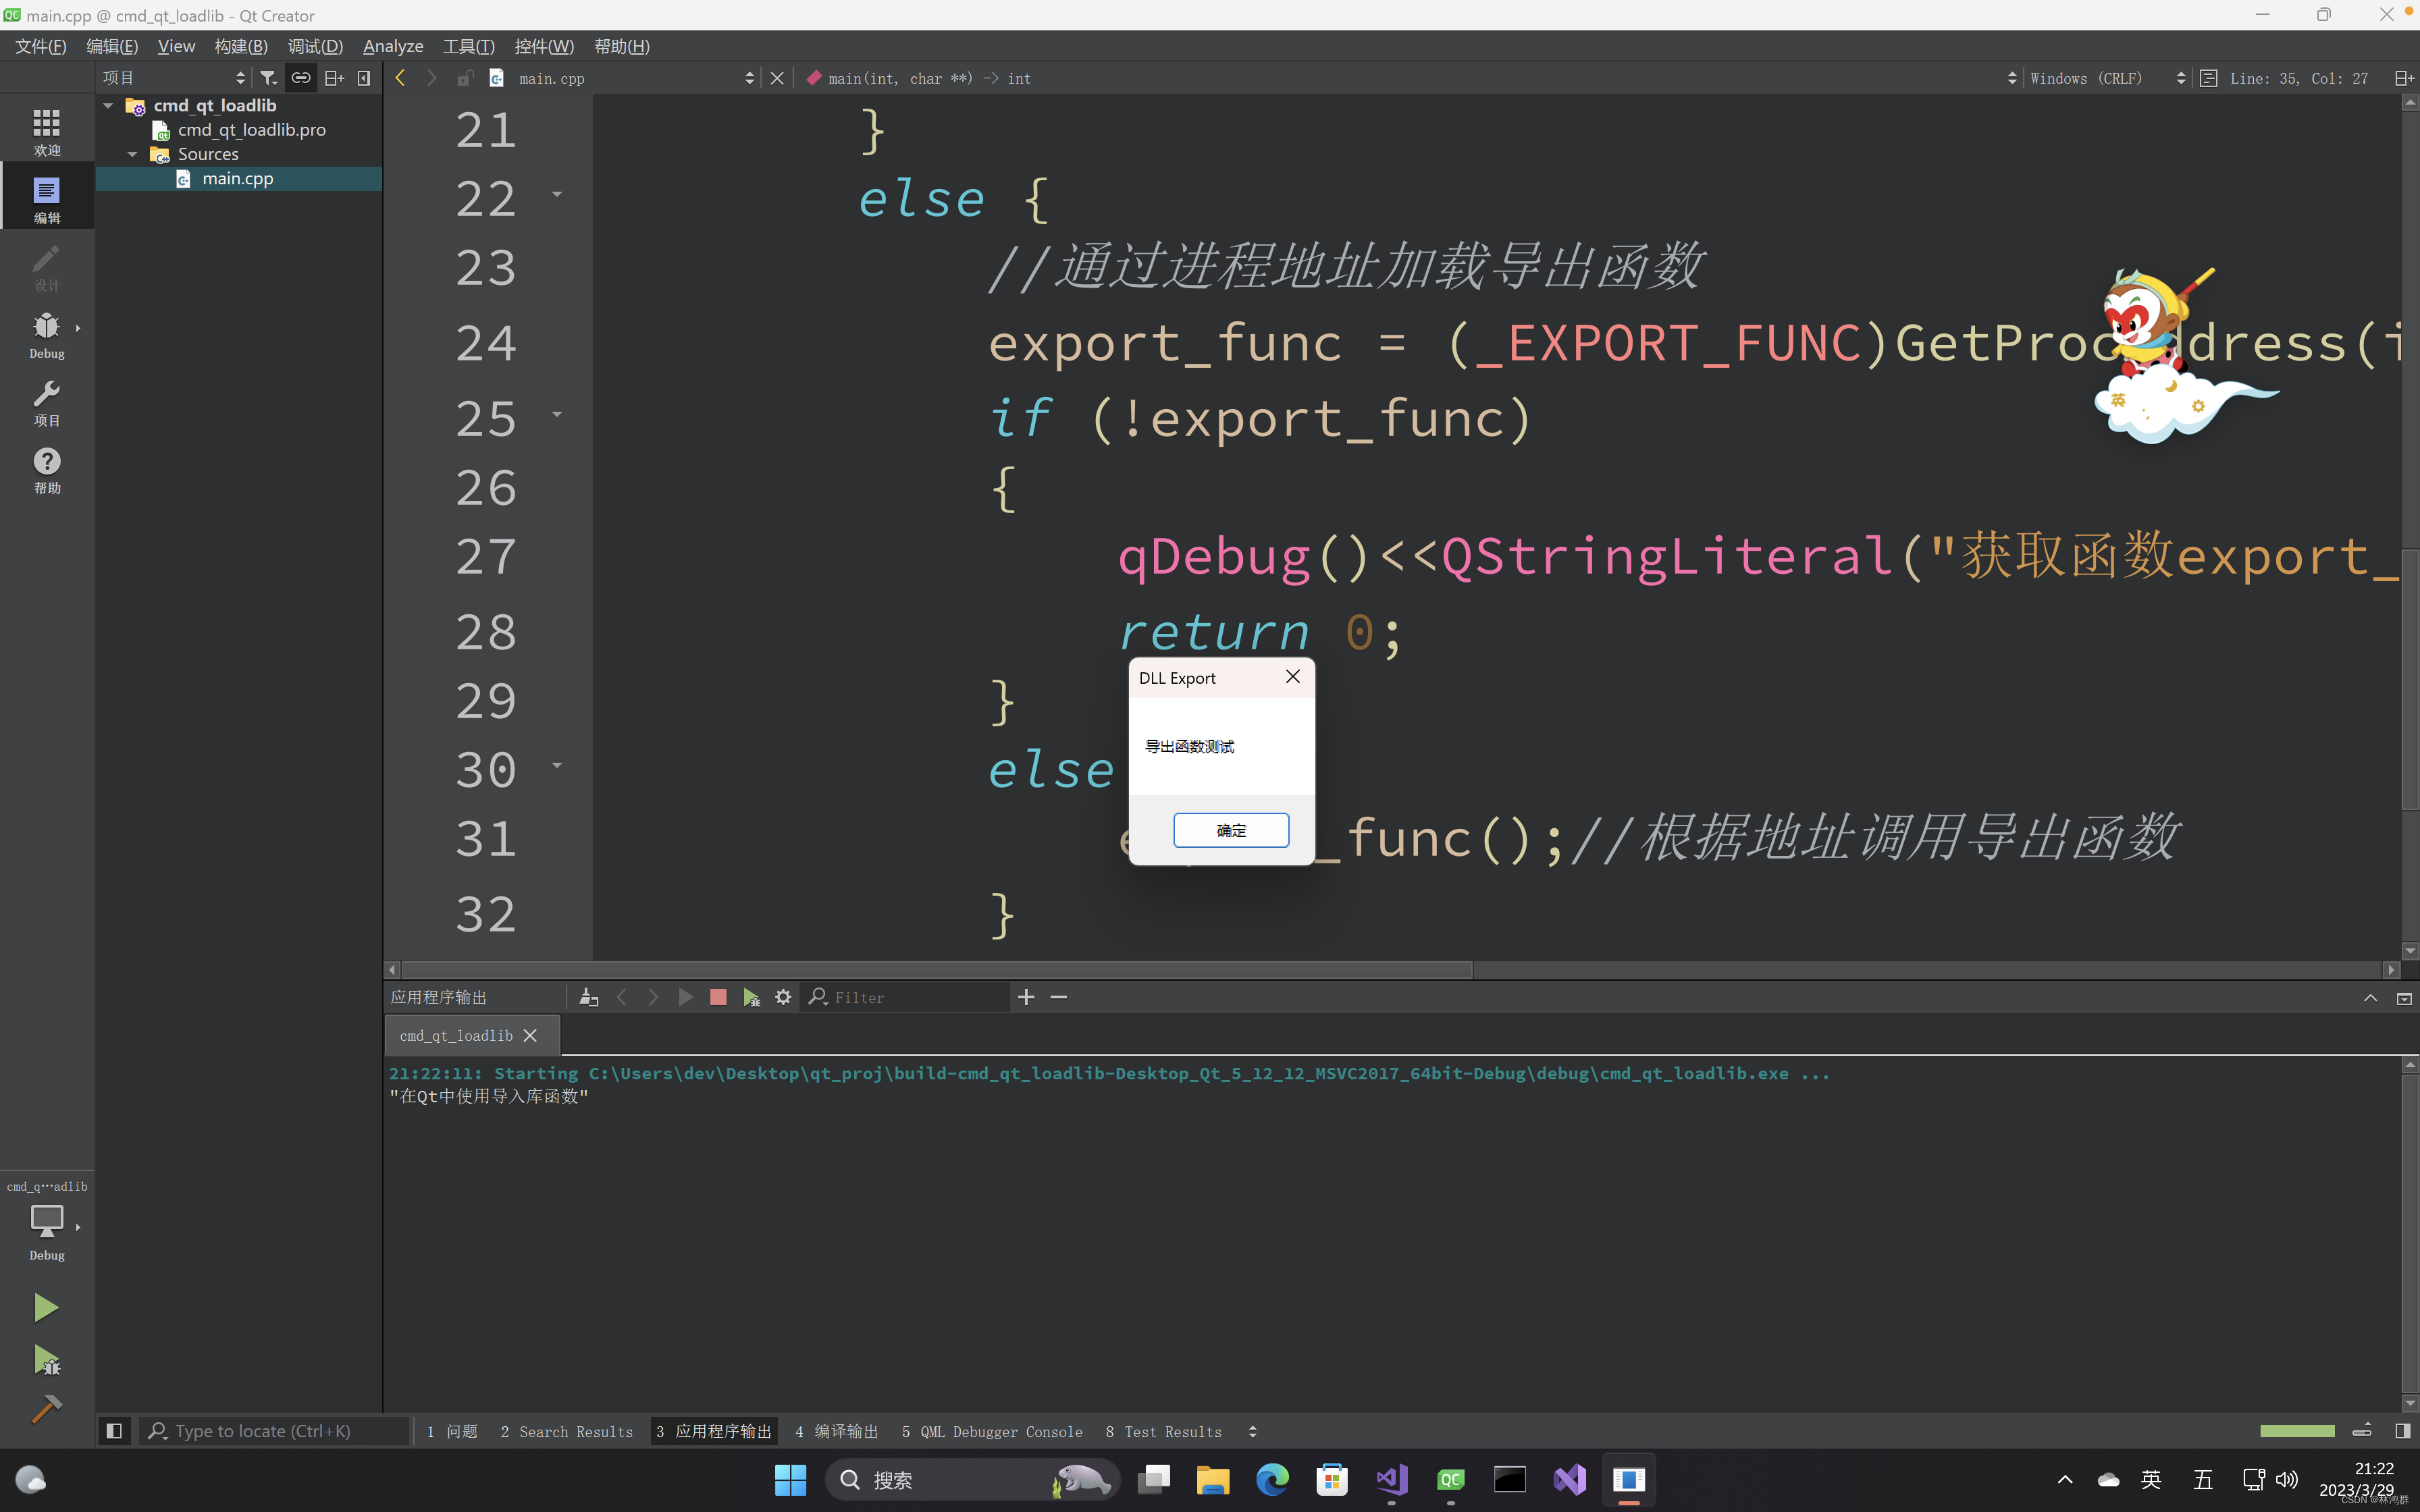Maximize output pane with the arrow toggle

point(2370,997)
